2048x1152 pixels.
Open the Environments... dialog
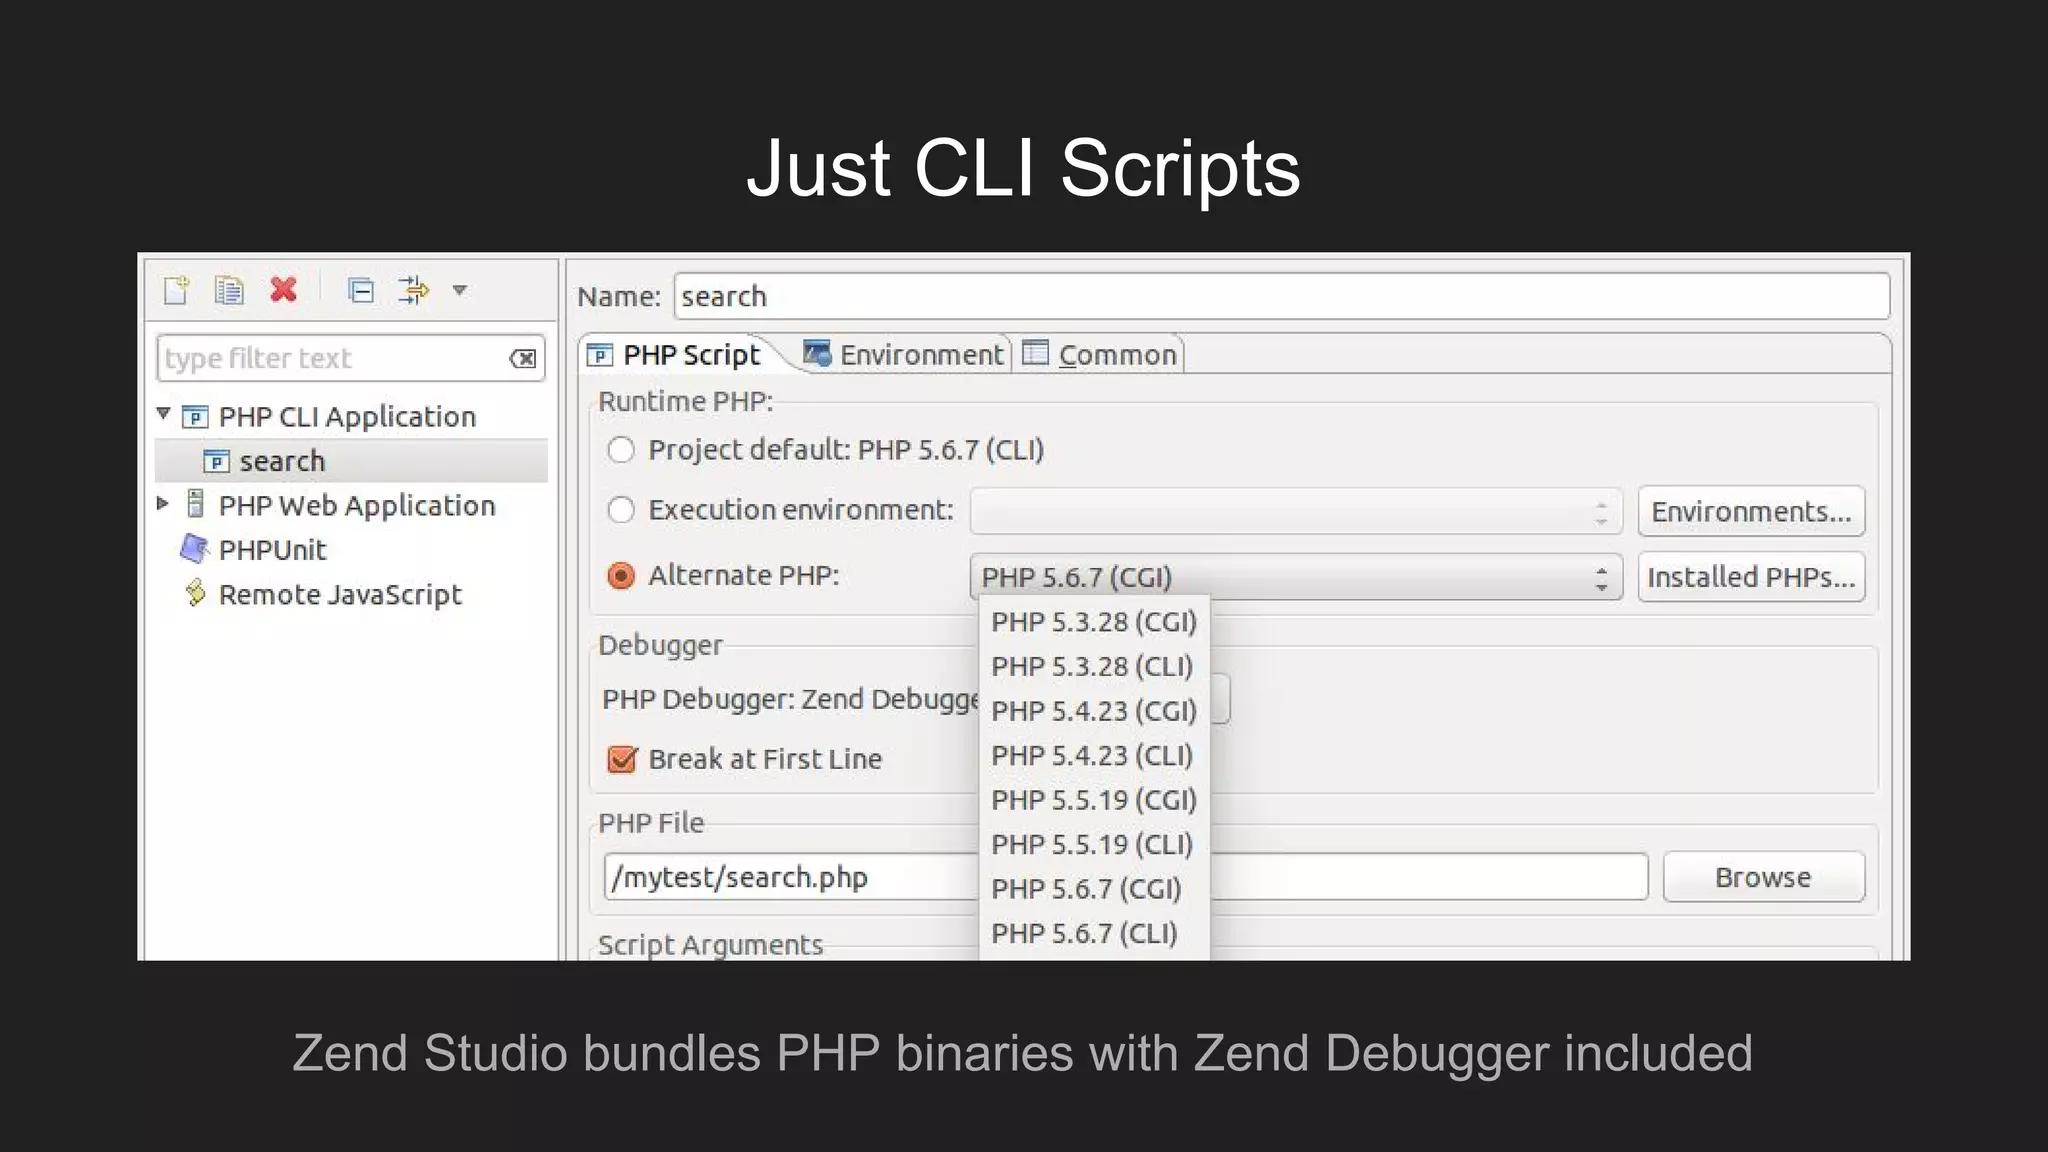coord(1751,512)
